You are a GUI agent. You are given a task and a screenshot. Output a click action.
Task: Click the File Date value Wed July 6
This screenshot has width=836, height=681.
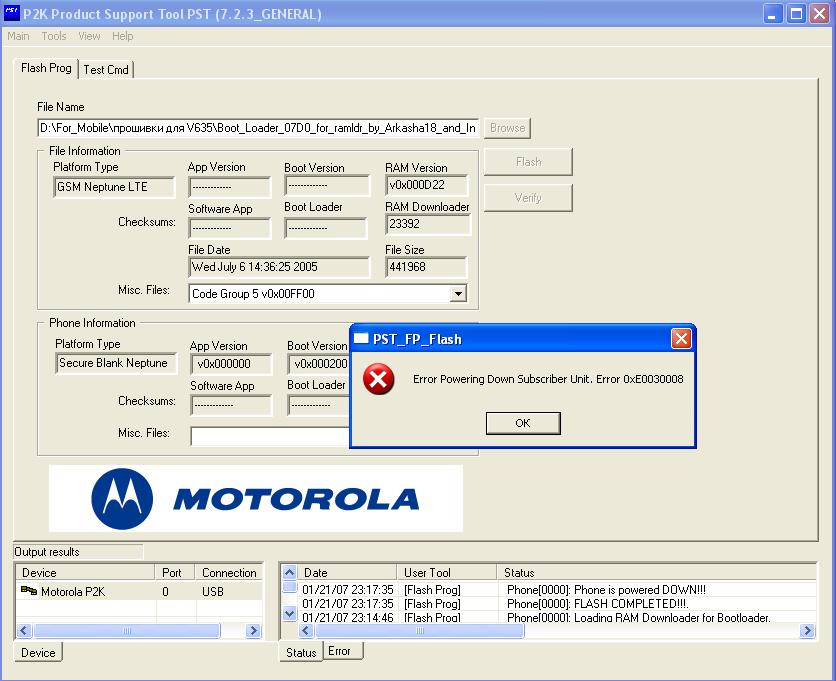[278, 267]
